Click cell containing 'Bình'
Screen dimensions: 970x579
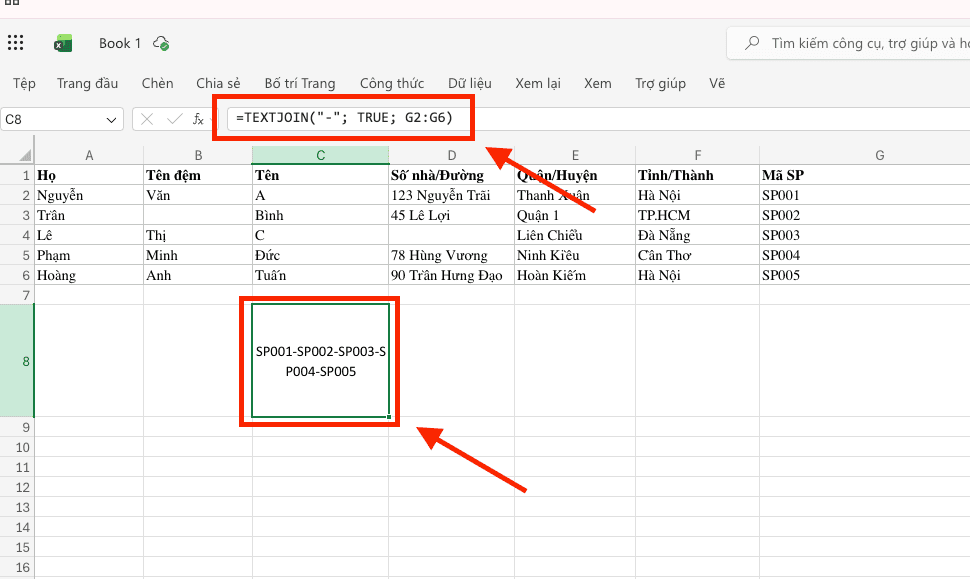pyautogui.click(x=320, y=215)
